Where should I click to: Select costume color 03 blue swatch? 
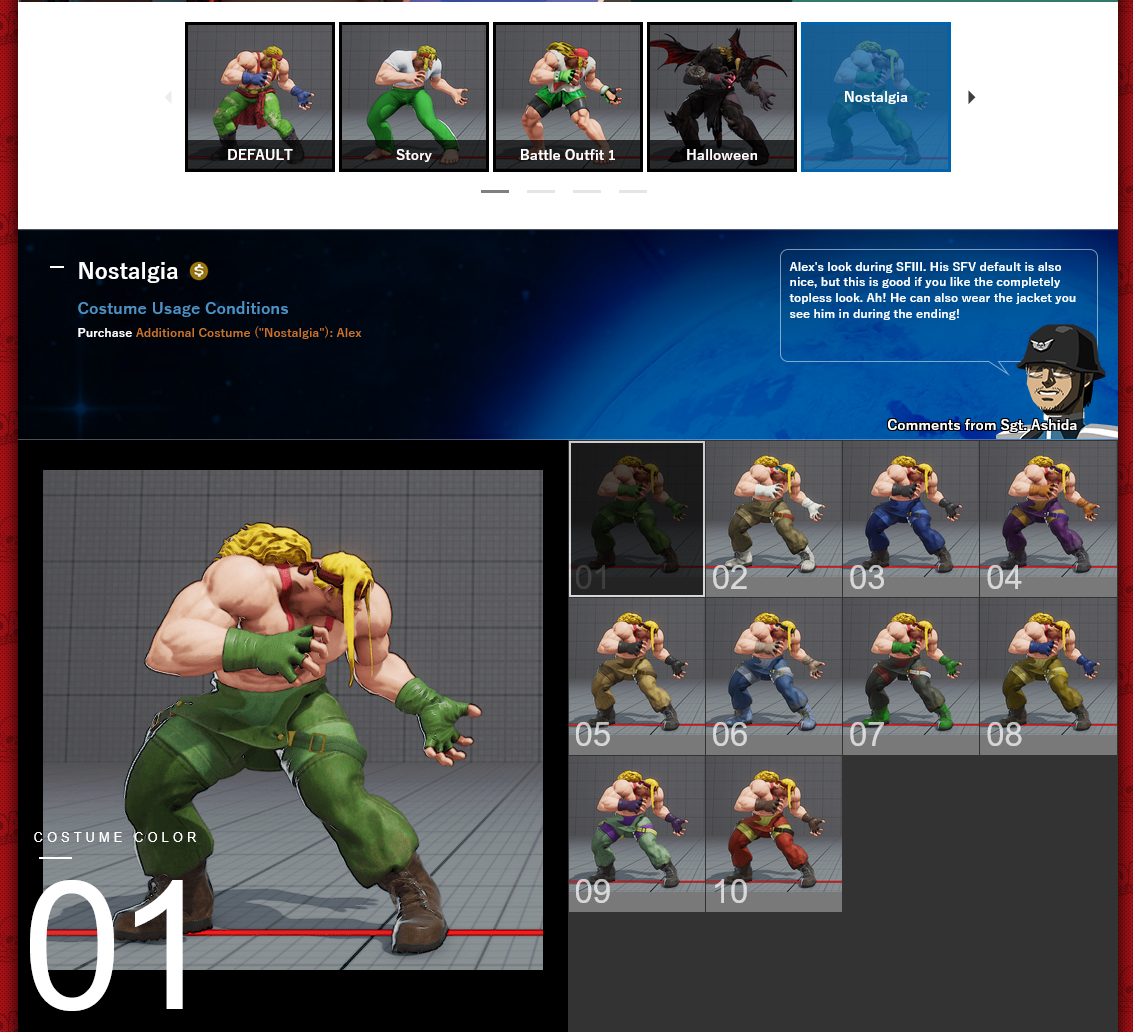coord(910,519)
